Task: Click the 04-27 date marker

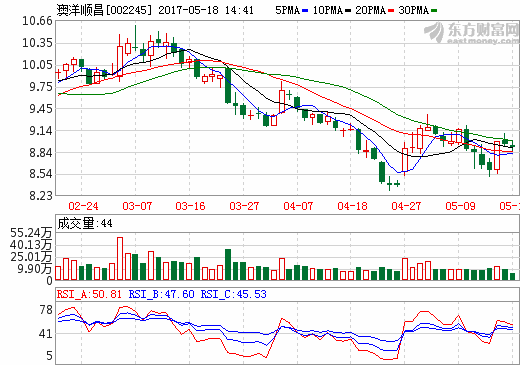Action: pyautogui.click(x=406, y=206)
